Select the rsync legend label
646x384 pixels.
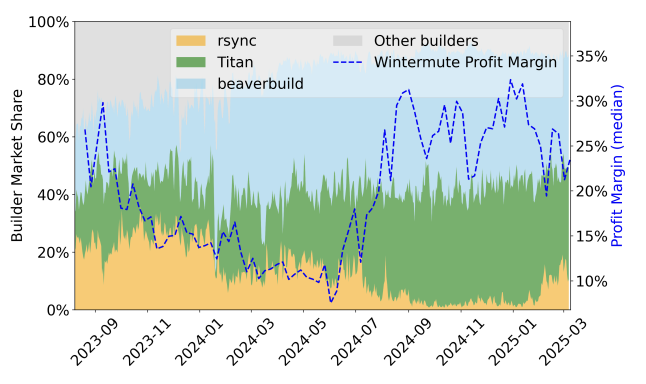coord(237,41)
